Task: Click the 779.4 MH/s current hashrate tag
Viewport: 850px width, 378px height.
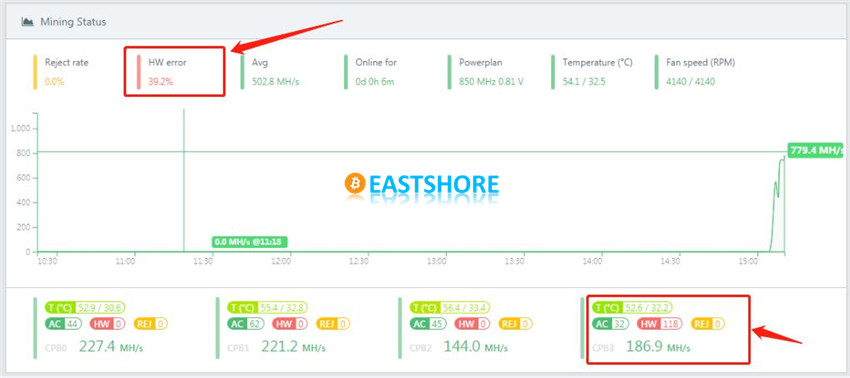Action: click(815, 150)
